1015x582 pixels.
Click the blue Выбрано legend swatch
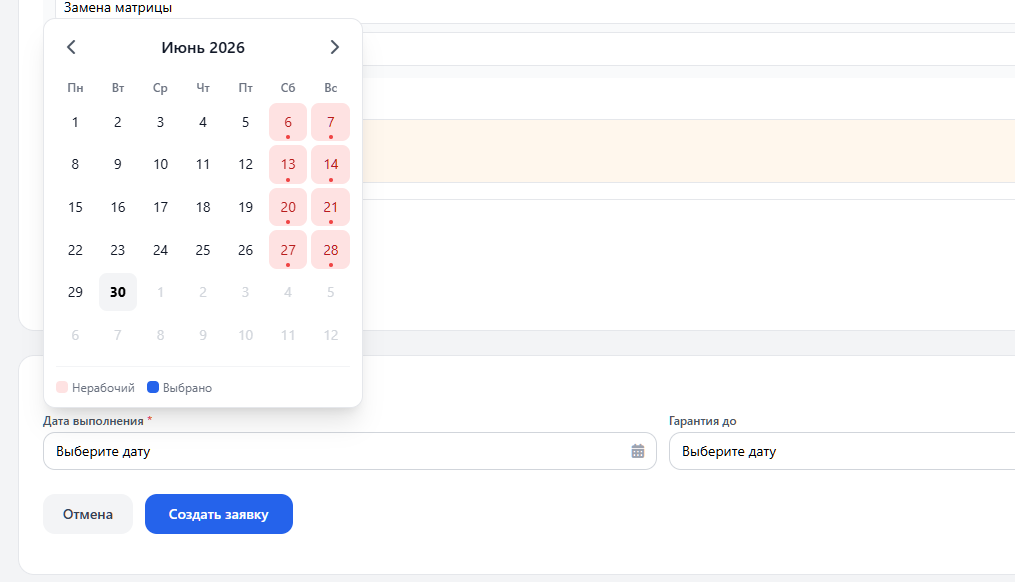153,387
